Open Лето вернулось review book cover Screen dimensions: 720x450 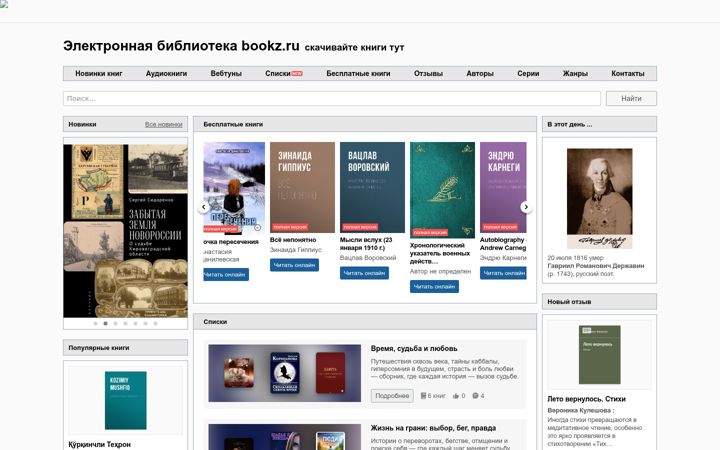point(599,354)
